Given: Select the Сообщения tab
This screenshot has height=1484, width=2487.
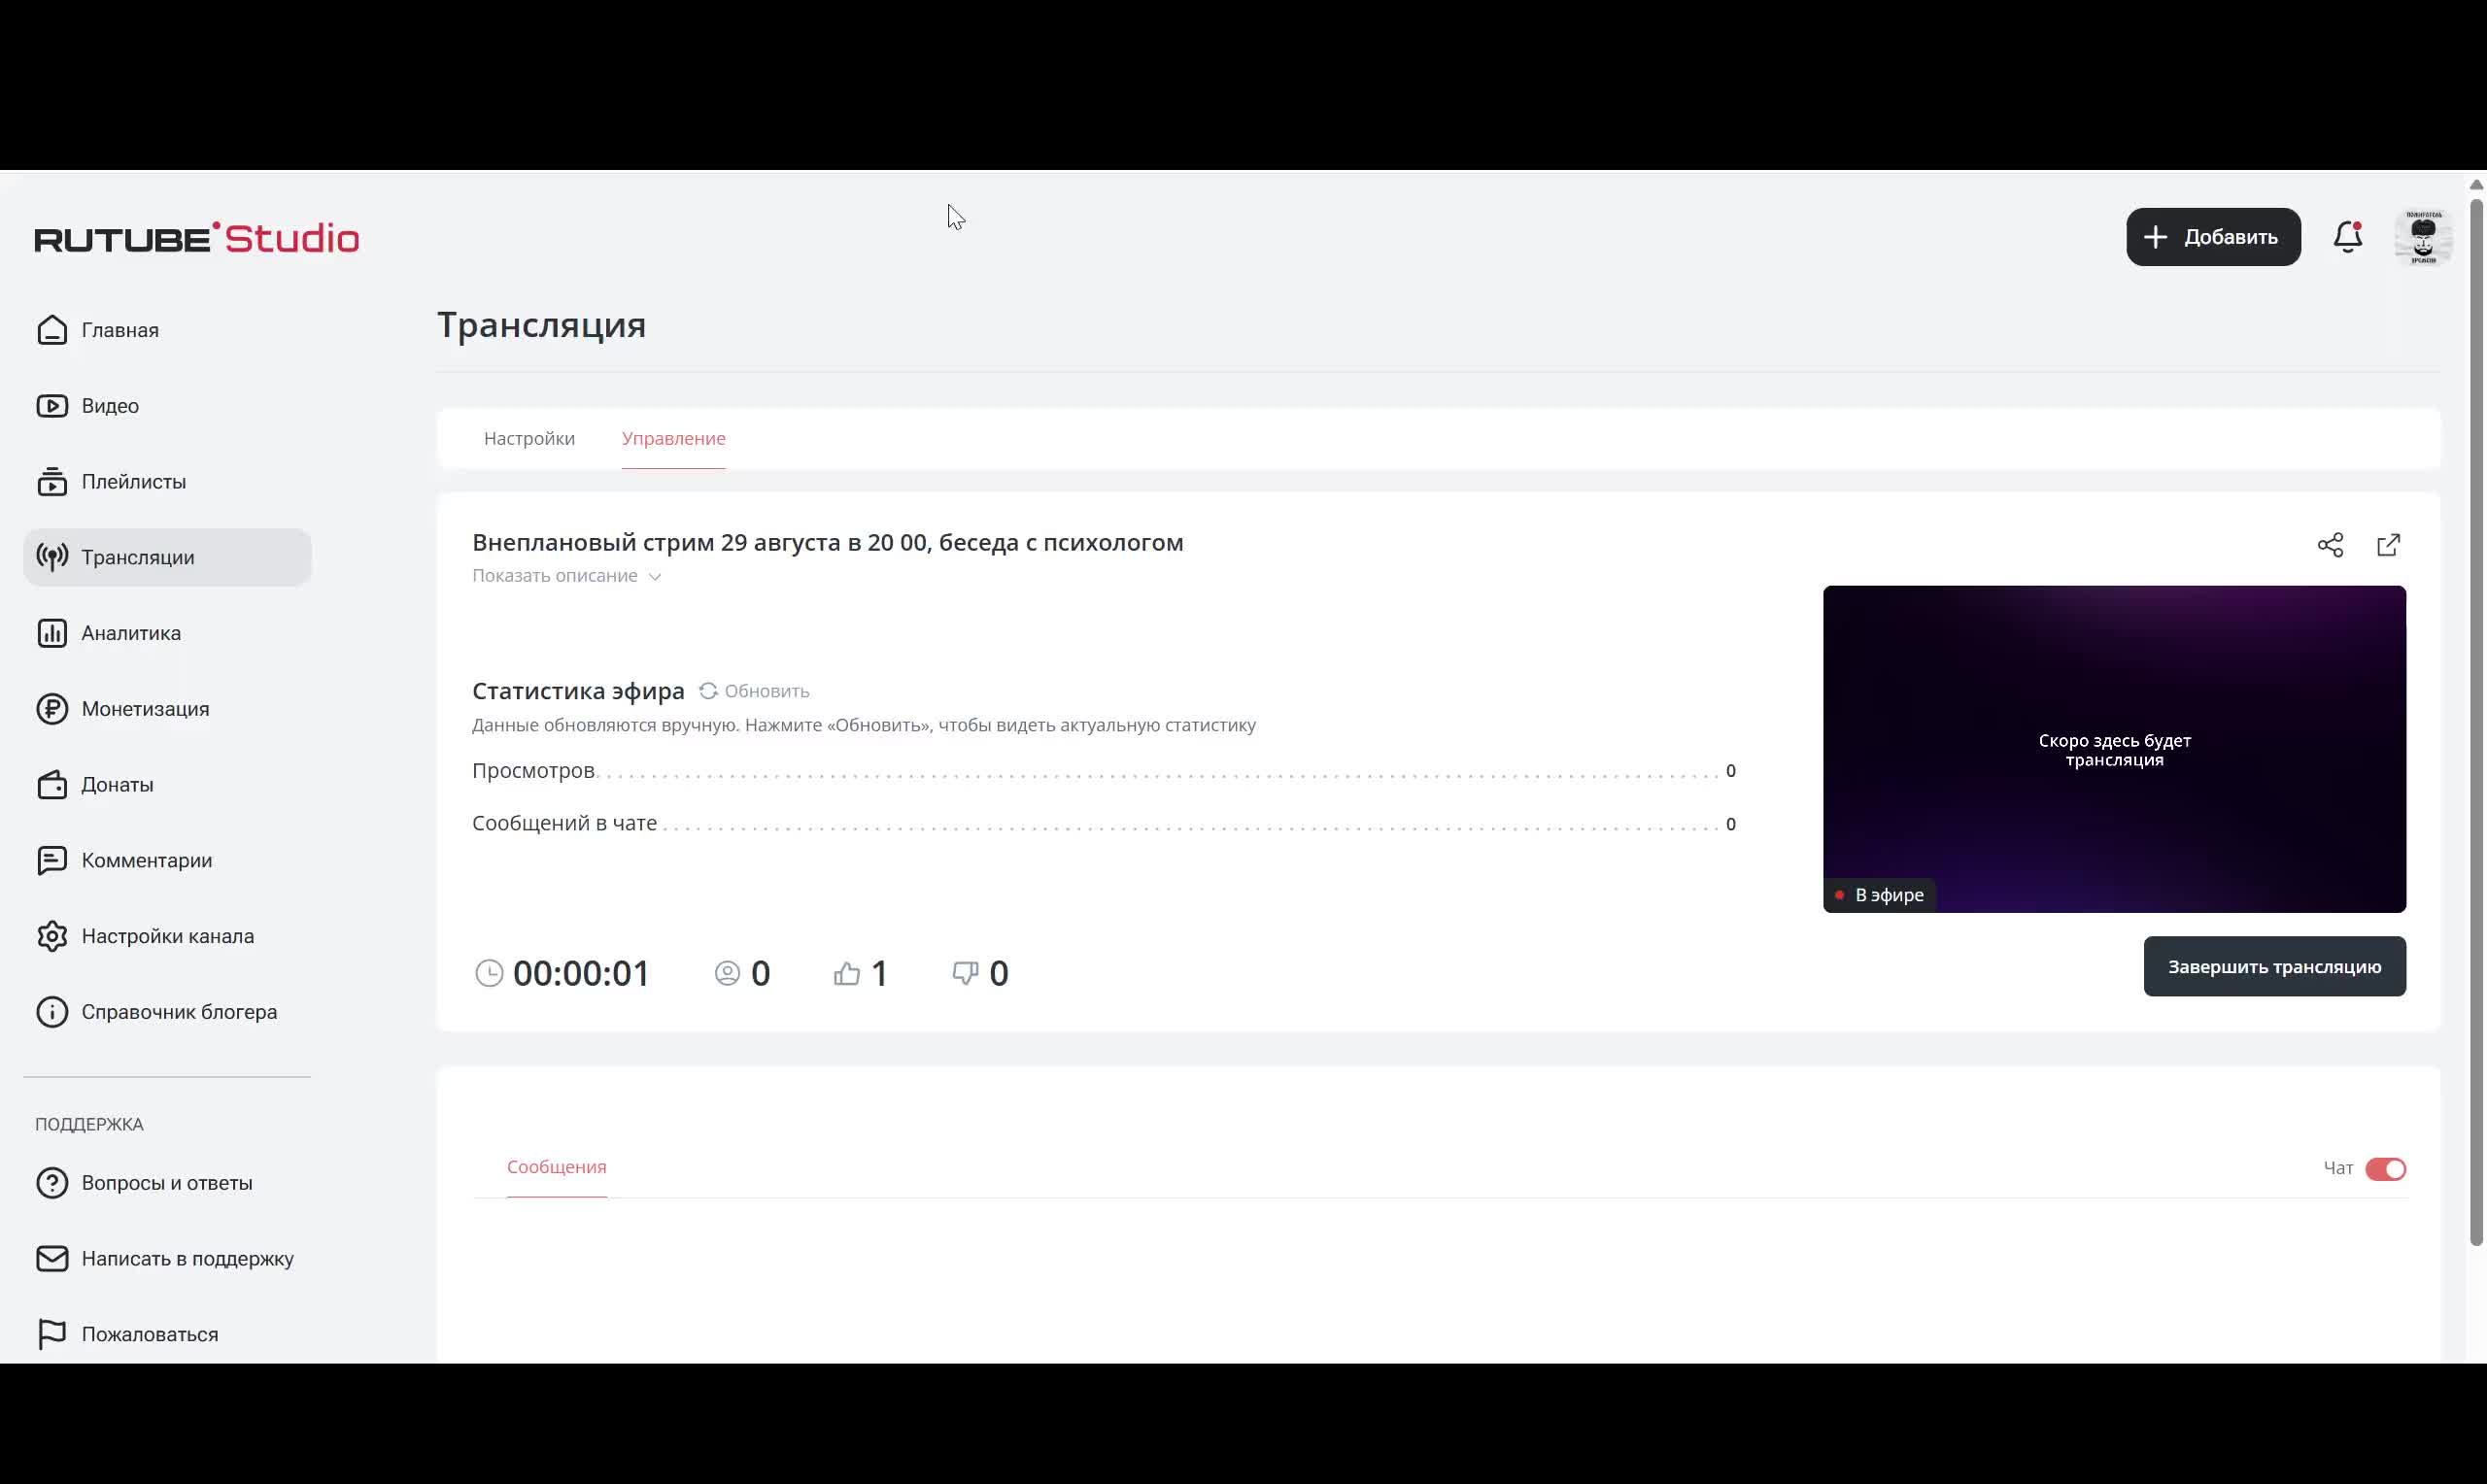Looking at the screenshot, I should pos(556,1167).
